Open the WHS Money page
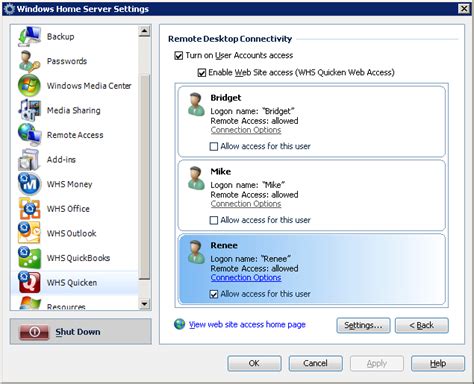Screen dimensions: 474x384 click(70, 184)
